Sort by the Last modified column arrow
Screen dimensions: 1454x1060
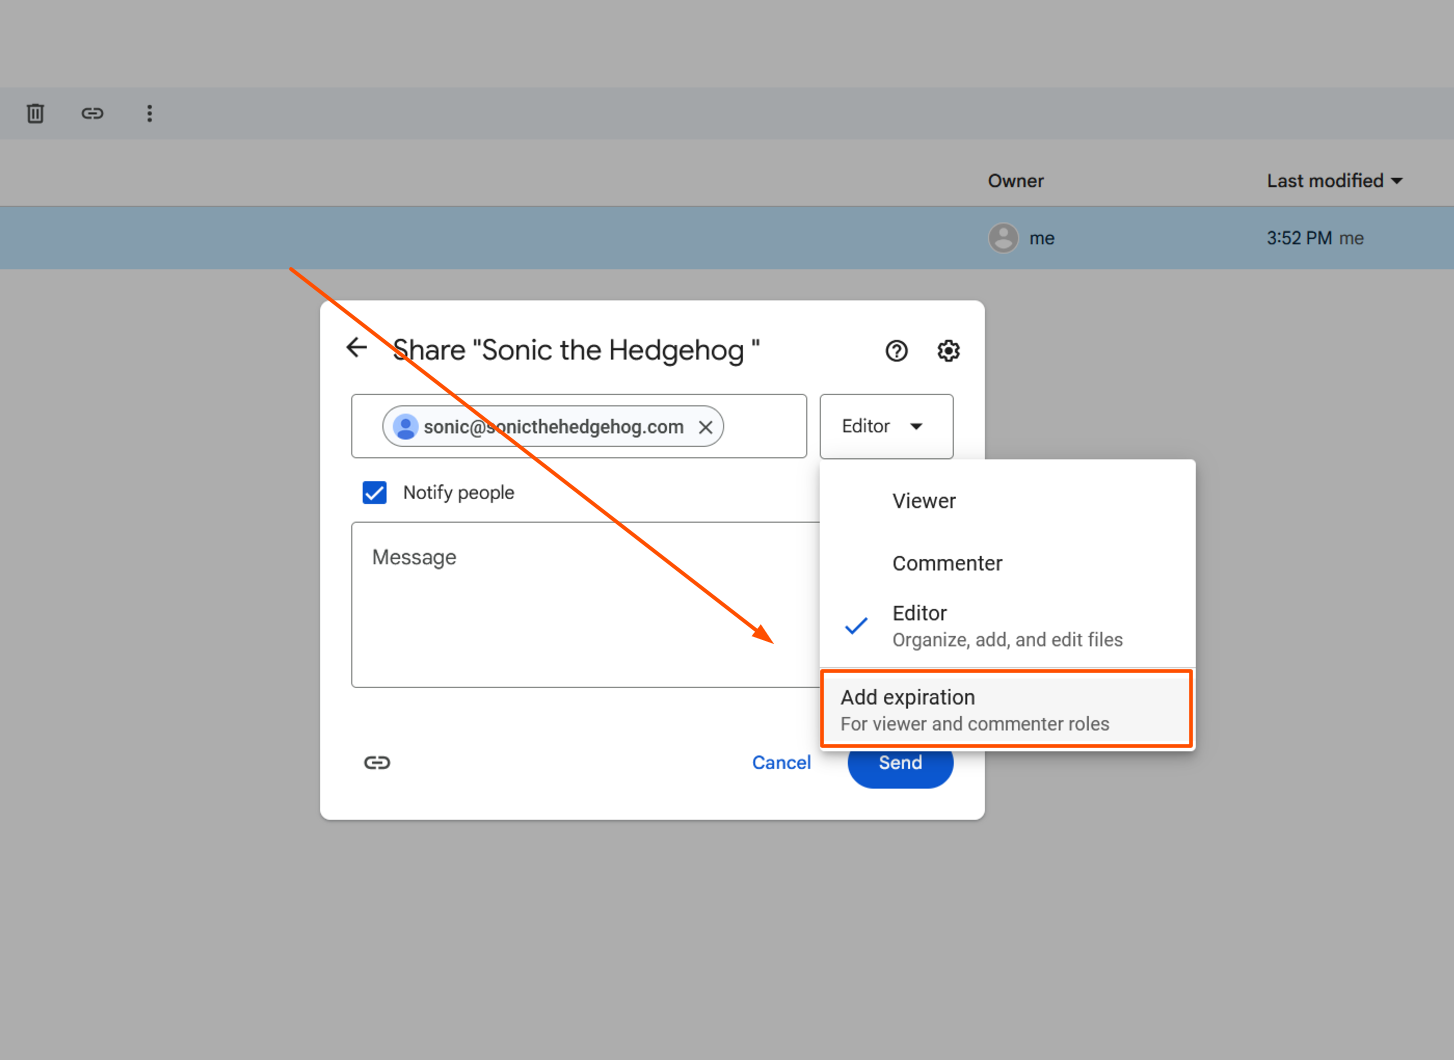click(1397, 181)
